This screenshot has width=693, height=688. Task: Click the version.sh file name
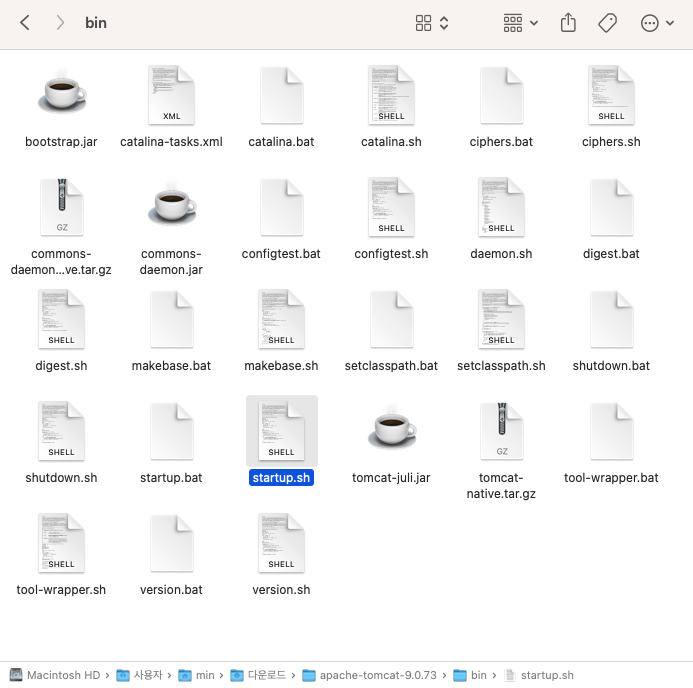[282, 590]
